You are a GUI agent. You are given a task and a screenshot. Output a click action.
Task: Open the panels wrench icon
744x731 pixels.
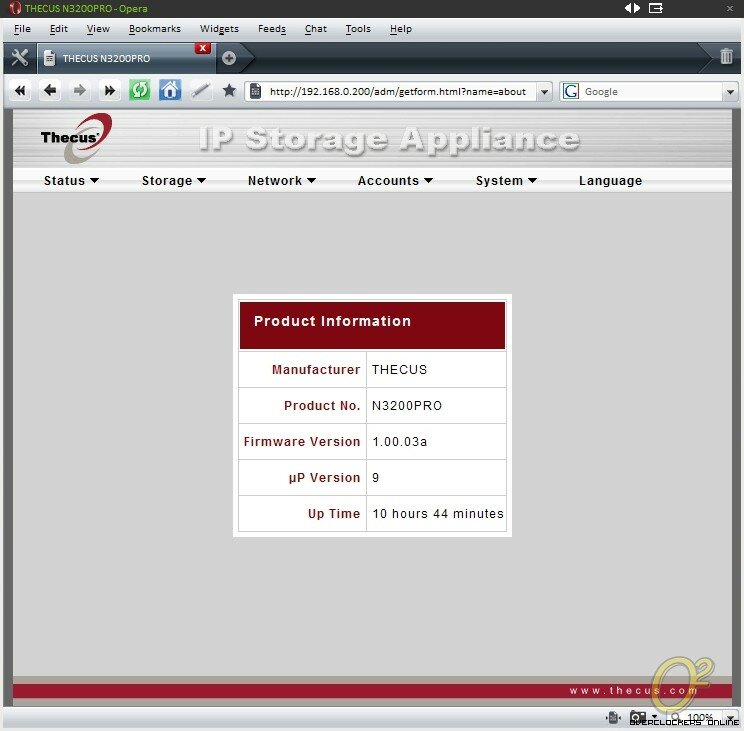[19, 58]
